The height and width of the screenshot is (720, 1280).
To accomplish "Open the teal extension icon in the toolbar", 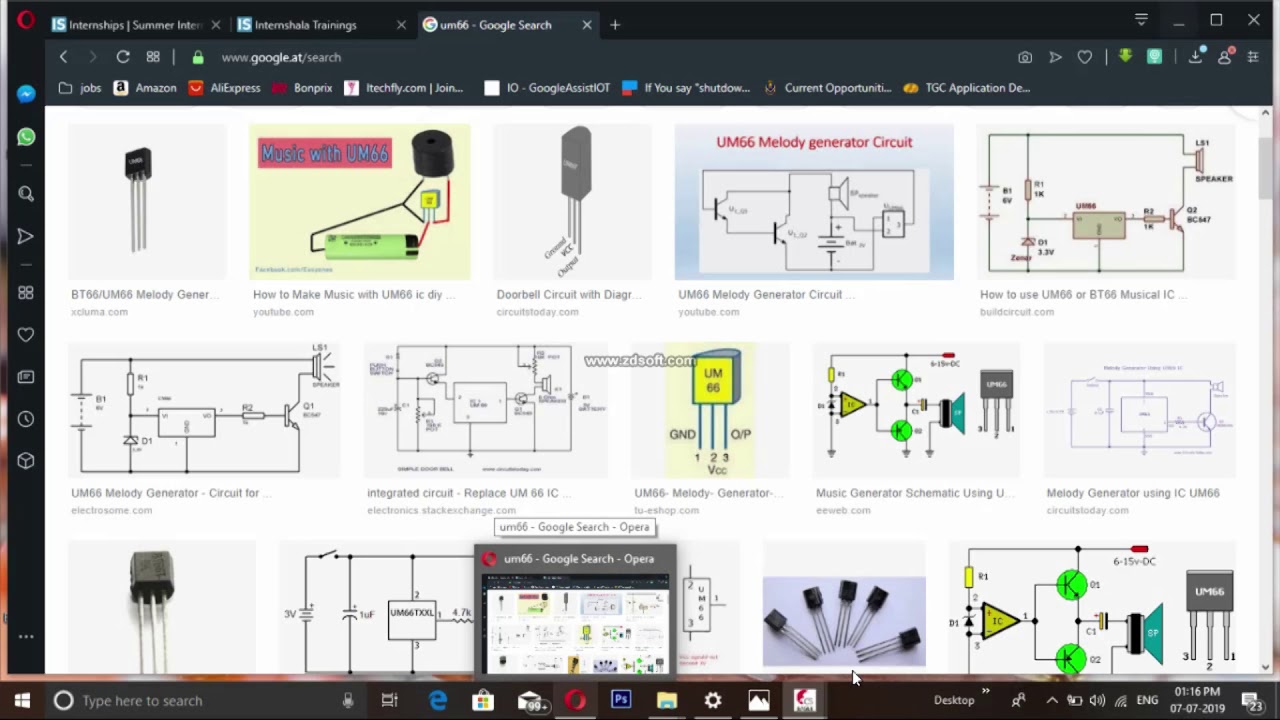I will (1155, 57).
